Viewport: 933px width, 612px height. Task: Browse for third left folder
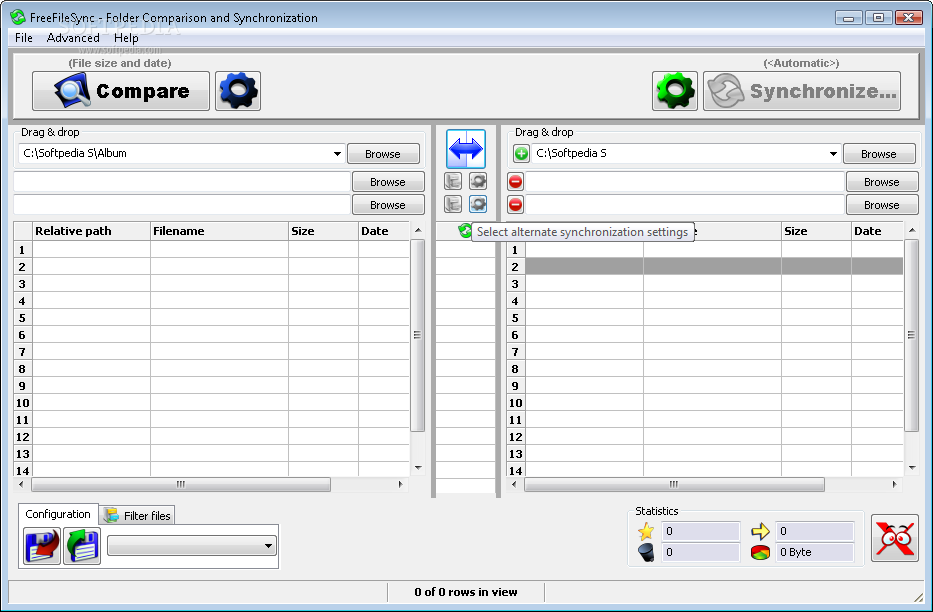point(388,205)
